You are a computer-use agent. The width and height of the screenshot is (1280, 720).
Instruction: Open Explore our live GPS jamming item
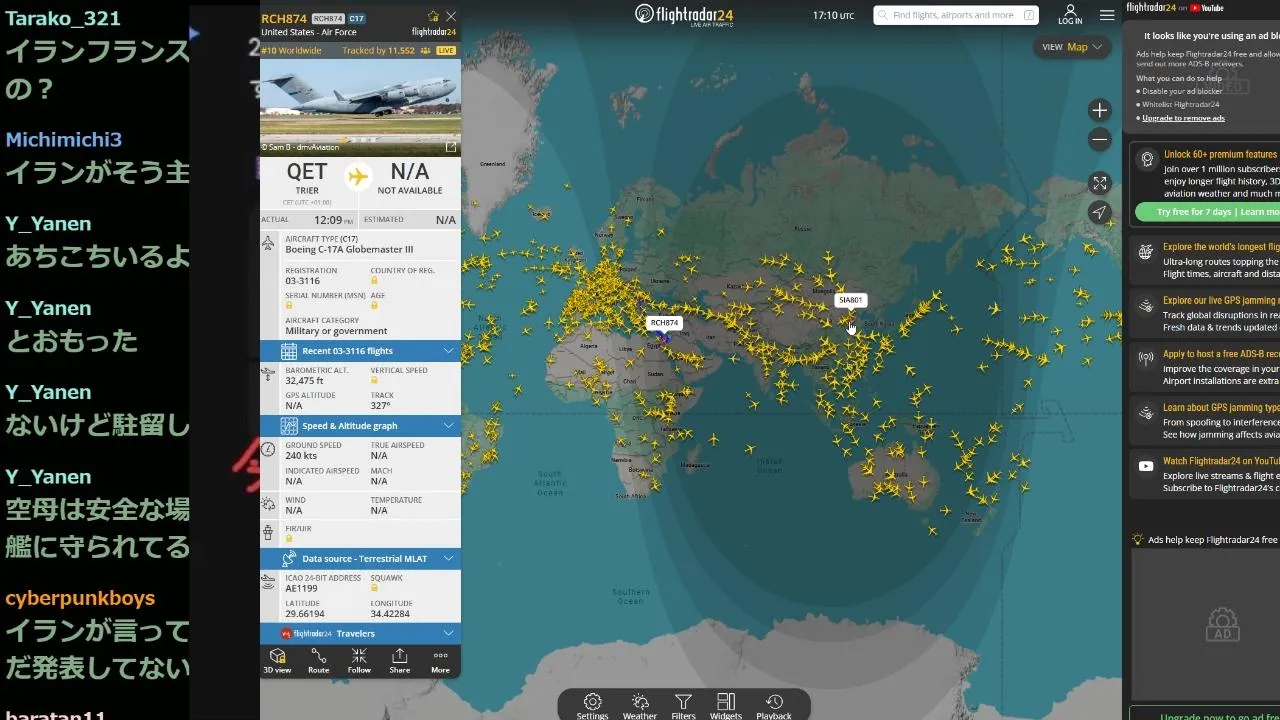click(1205, 314)
